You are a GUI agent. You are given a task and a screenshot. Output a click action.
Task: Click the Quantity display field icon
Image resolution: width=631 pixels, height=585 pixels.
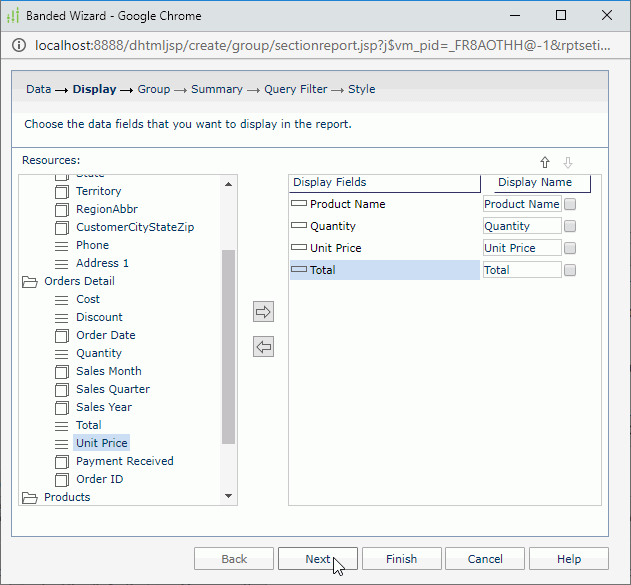tap(299, 225)
